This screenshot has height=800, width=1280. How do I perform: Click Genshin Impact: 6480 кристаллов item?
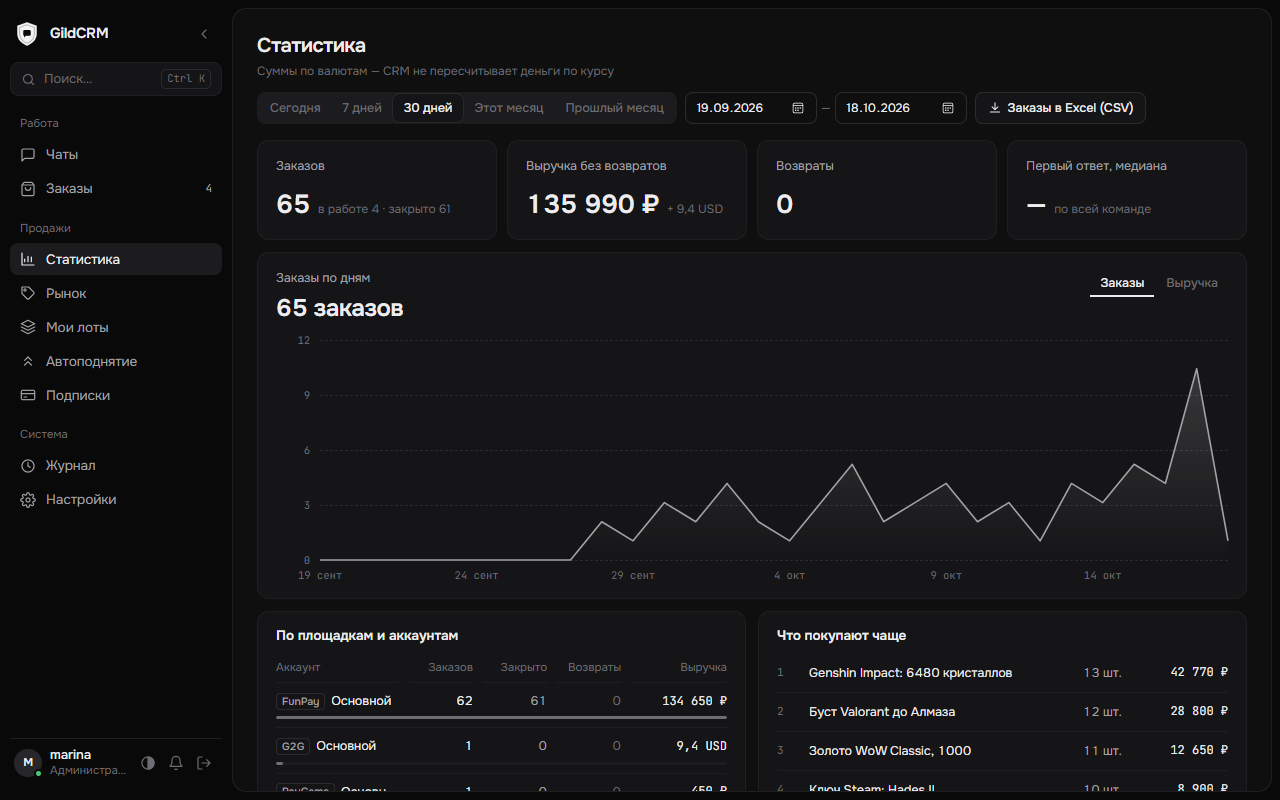click(x=1002, y=673)
